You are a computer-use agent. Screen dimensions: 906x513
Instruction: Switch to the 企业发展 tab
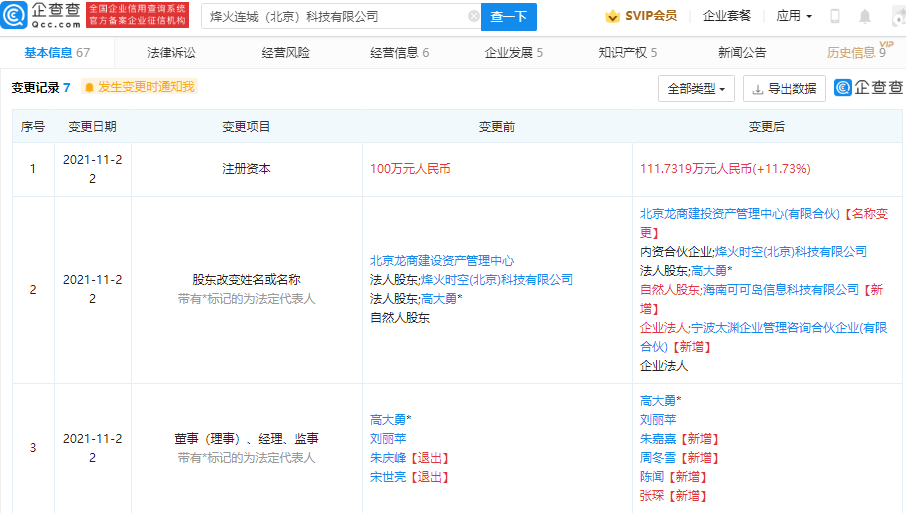click(x=514, y=53)
